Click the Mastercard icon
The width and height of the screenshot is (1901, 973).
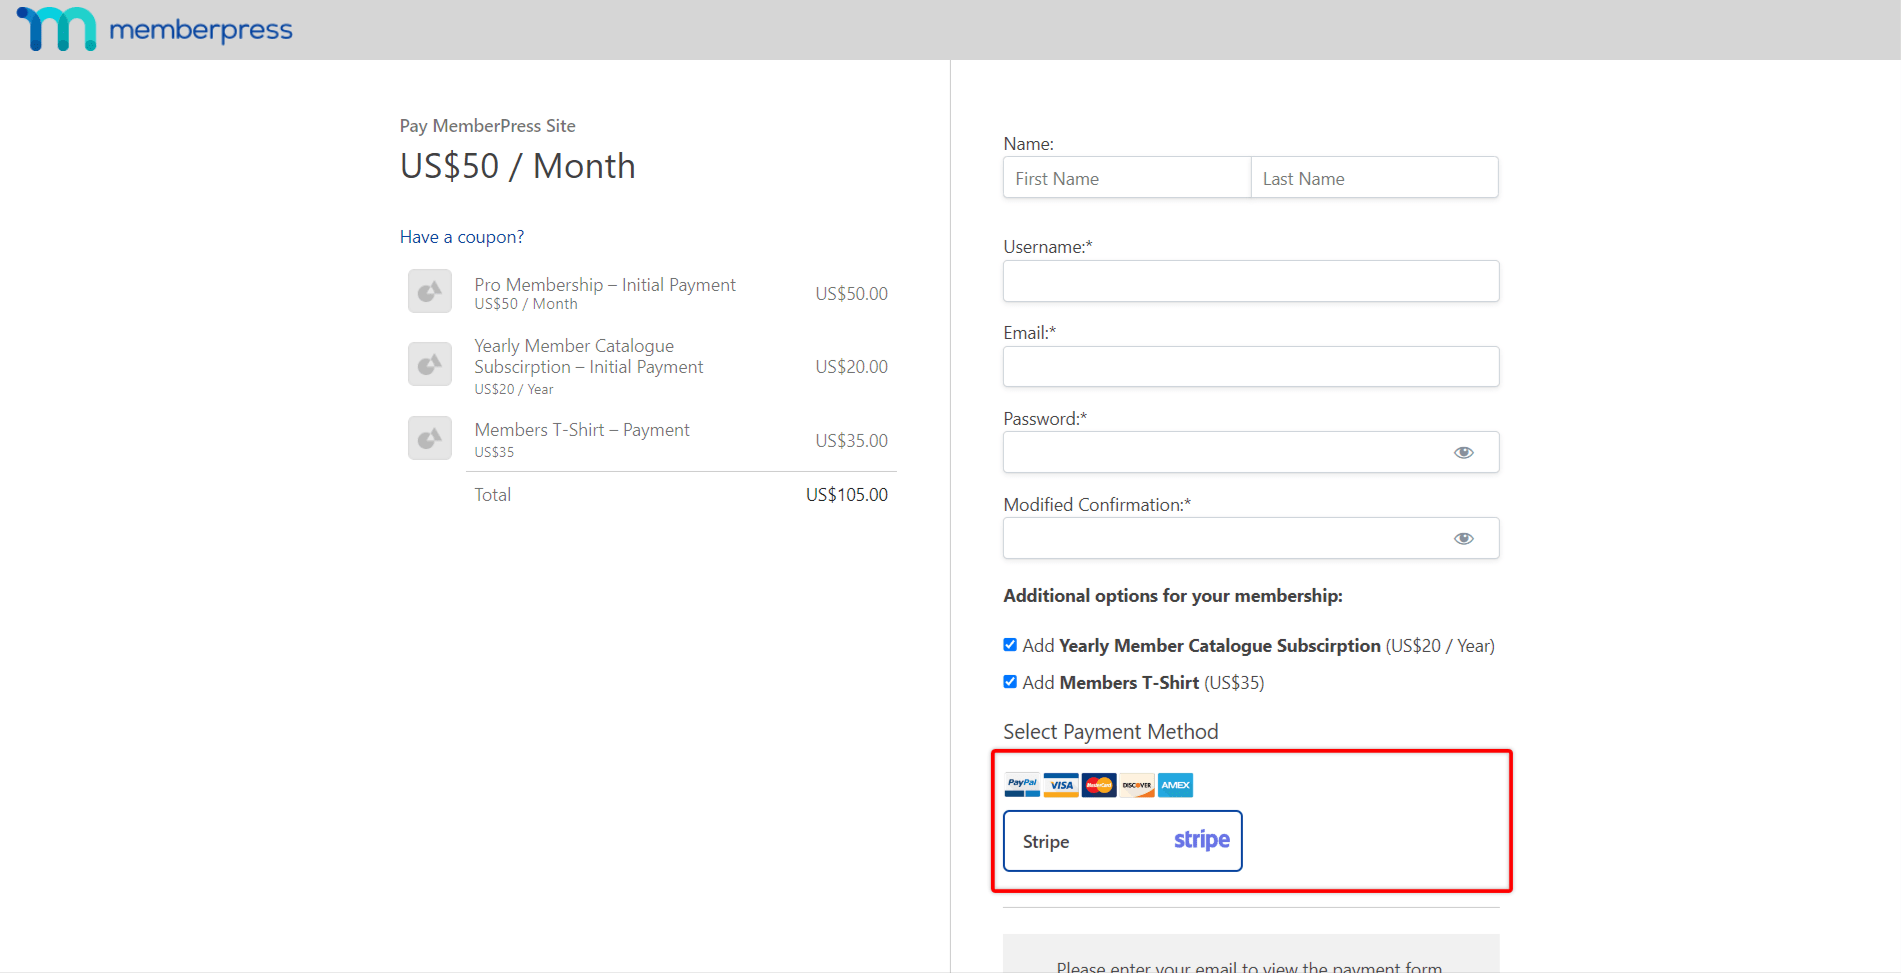tap(1099, 785)
